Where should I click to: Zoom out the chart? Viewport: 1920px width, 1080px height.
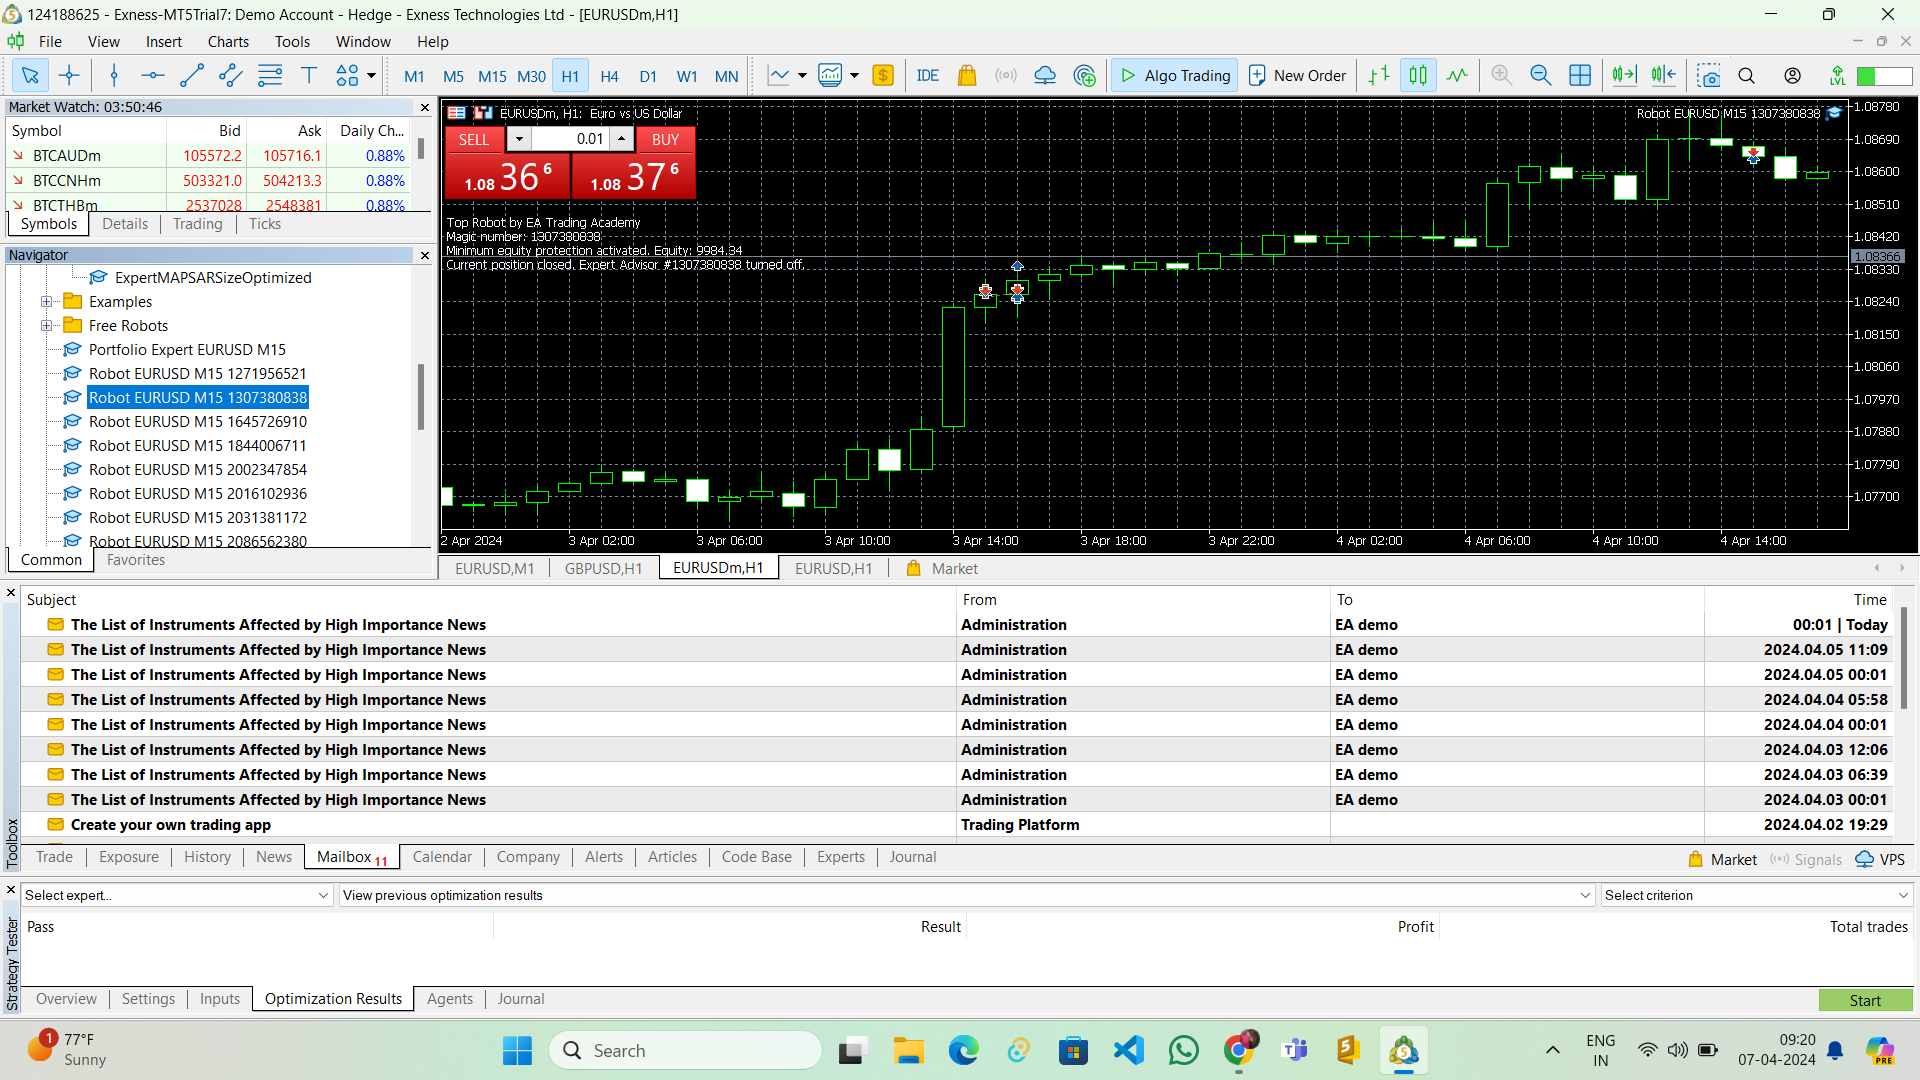point(1541,75)
